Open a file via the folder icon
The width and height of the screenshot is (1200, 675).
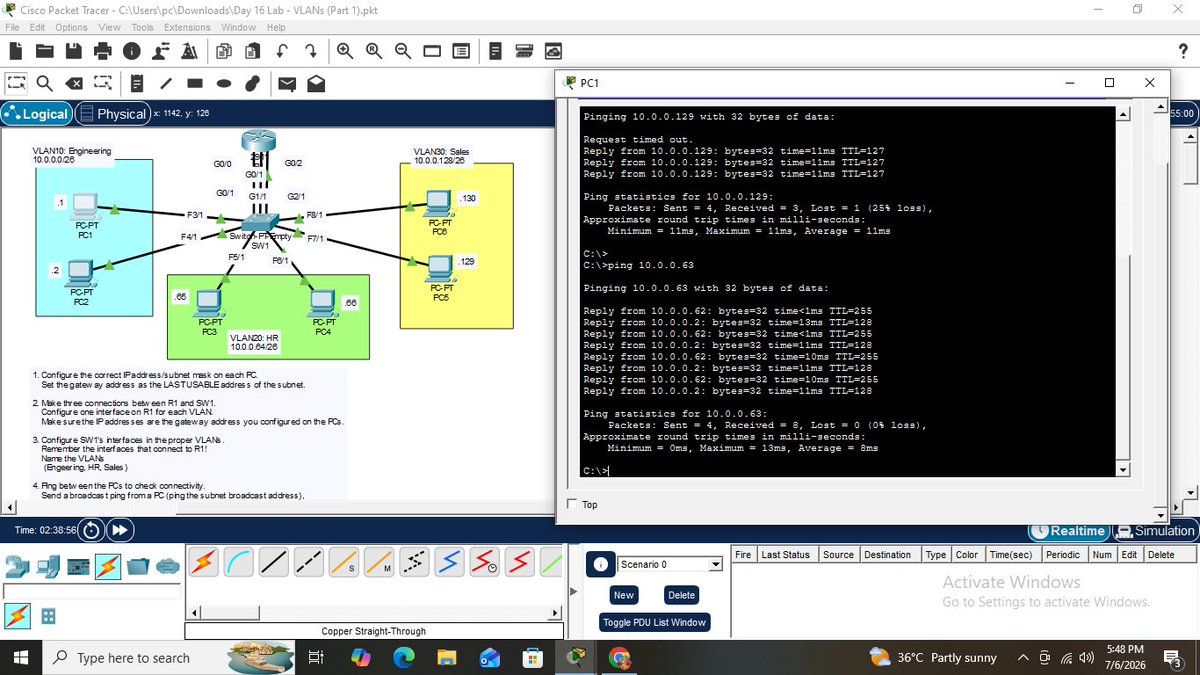click(x=45, y=50)
